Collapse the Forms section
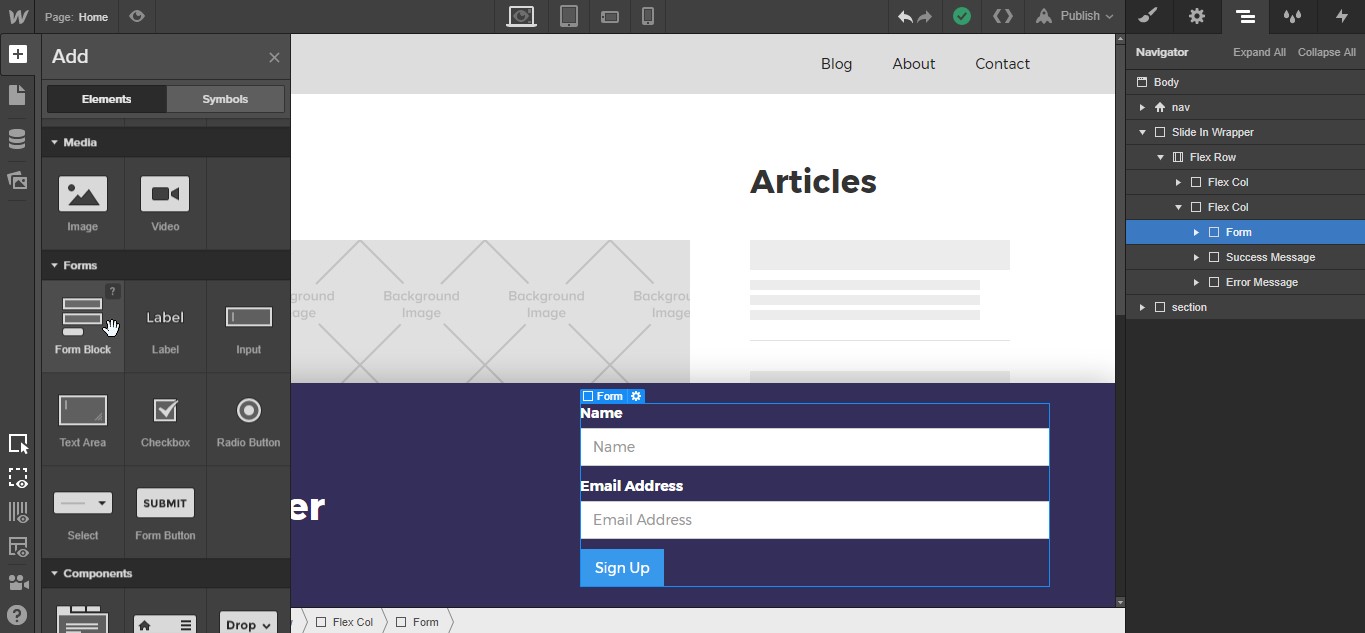The height and width of the screenshot is (633, 1365). tap(166, 265)
